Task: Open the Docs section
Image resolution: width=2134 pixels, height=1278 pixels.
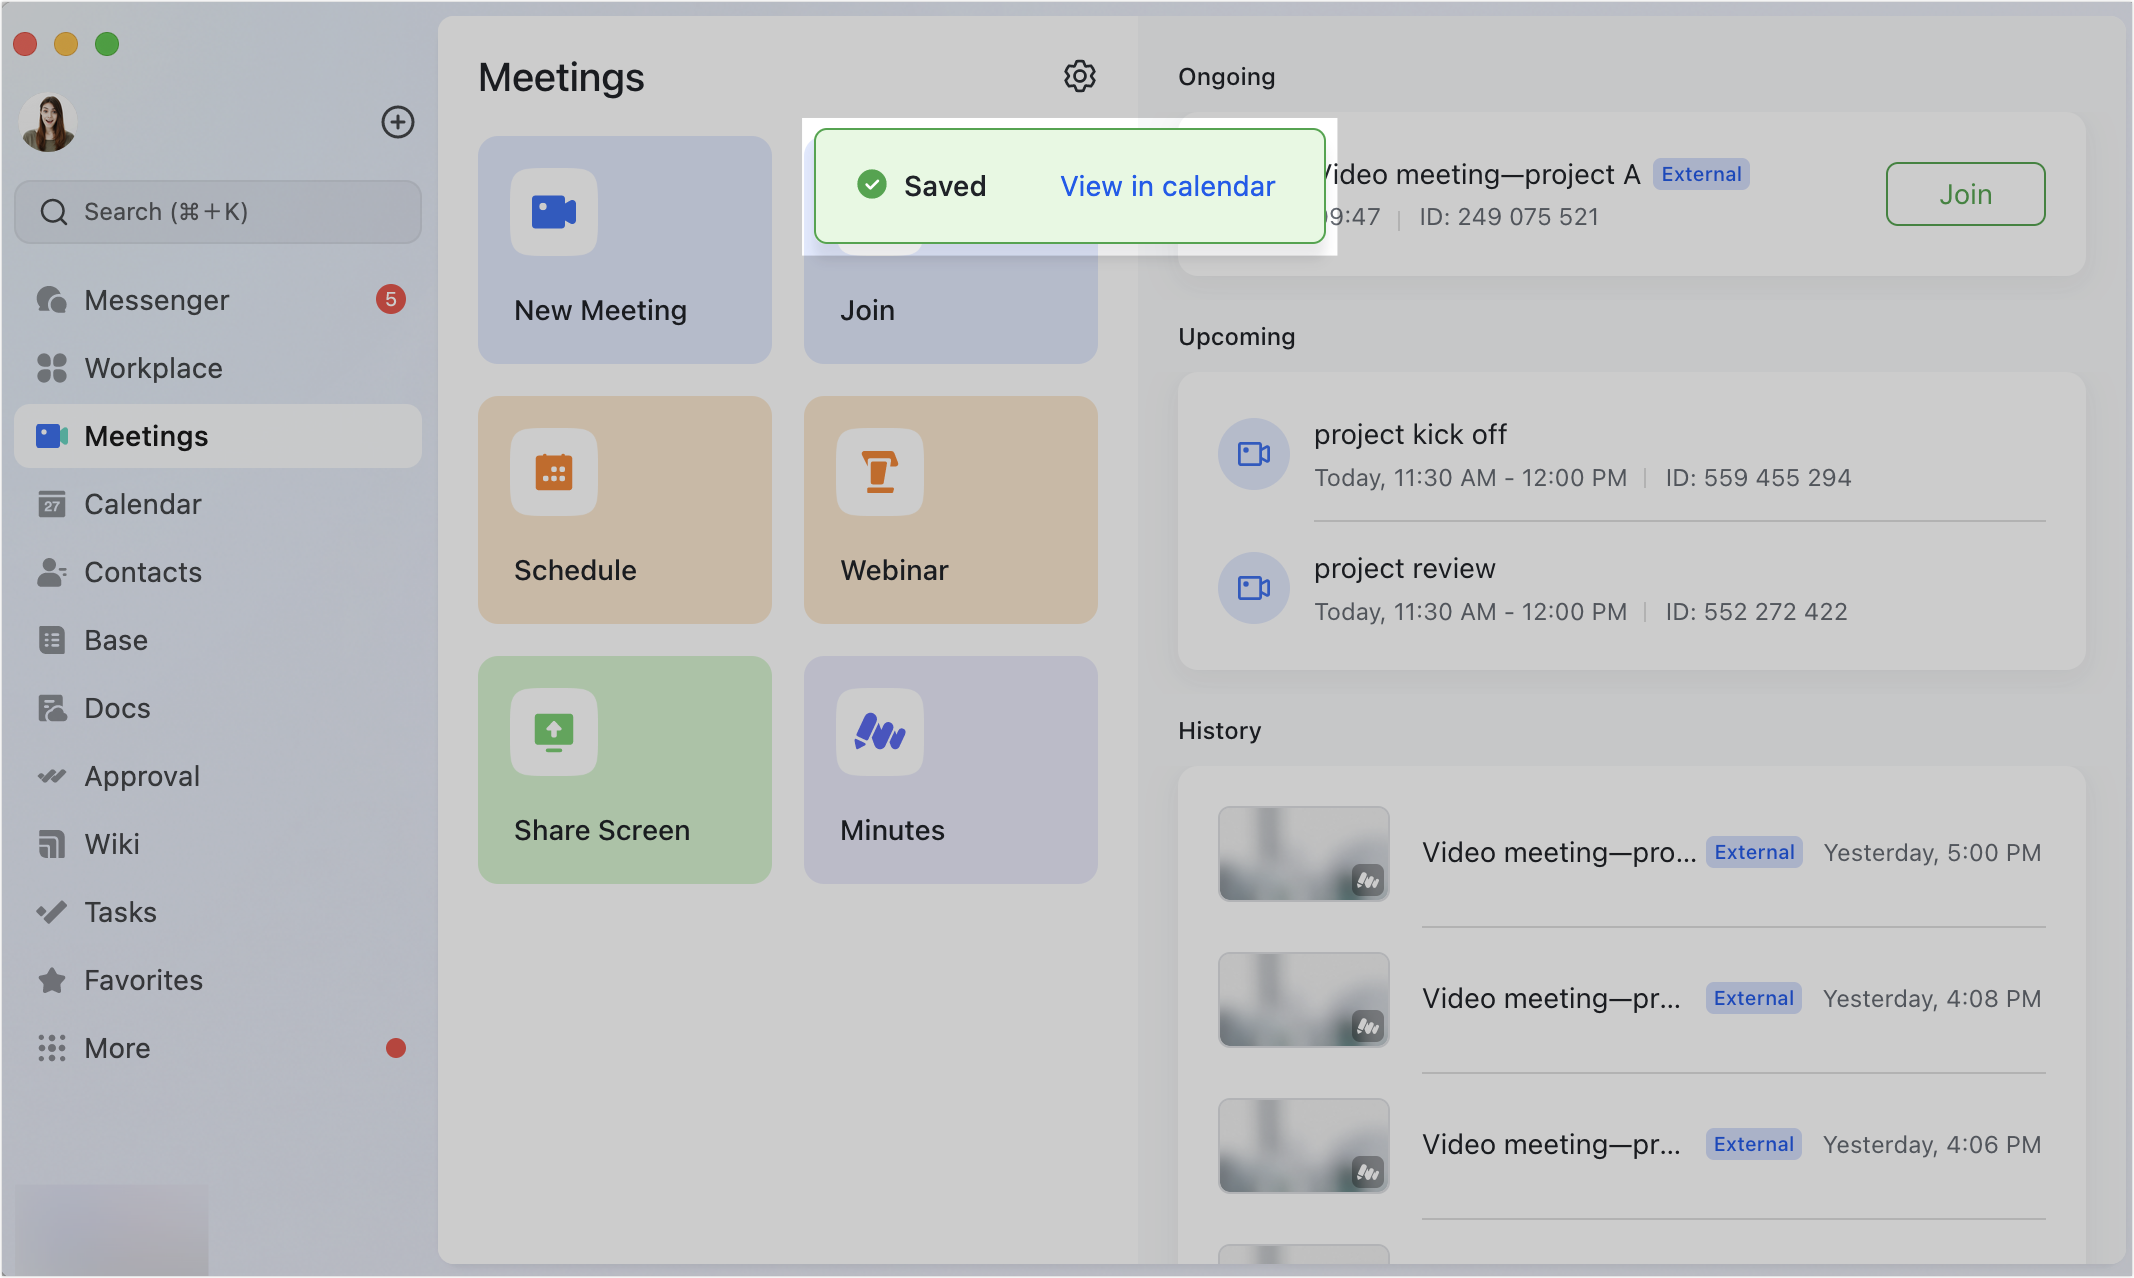Action: click(x=117, y=708)
